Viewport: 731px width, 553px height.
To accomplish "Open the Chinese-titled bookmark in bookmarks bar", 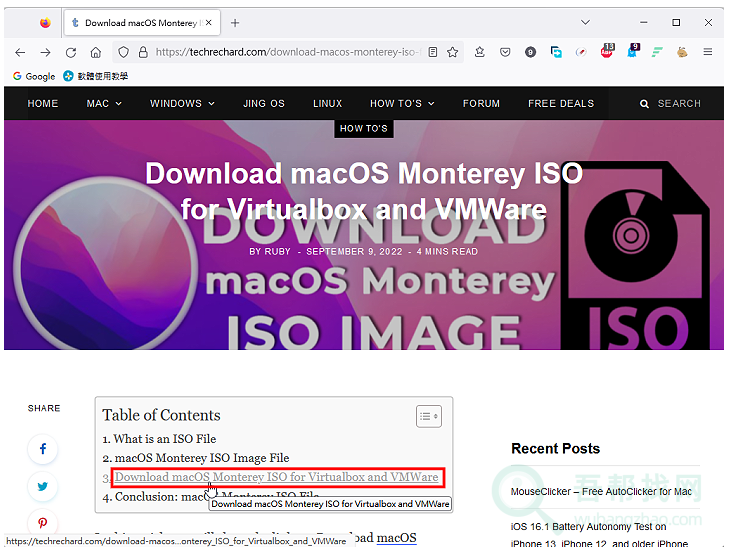I will (96, 76).
